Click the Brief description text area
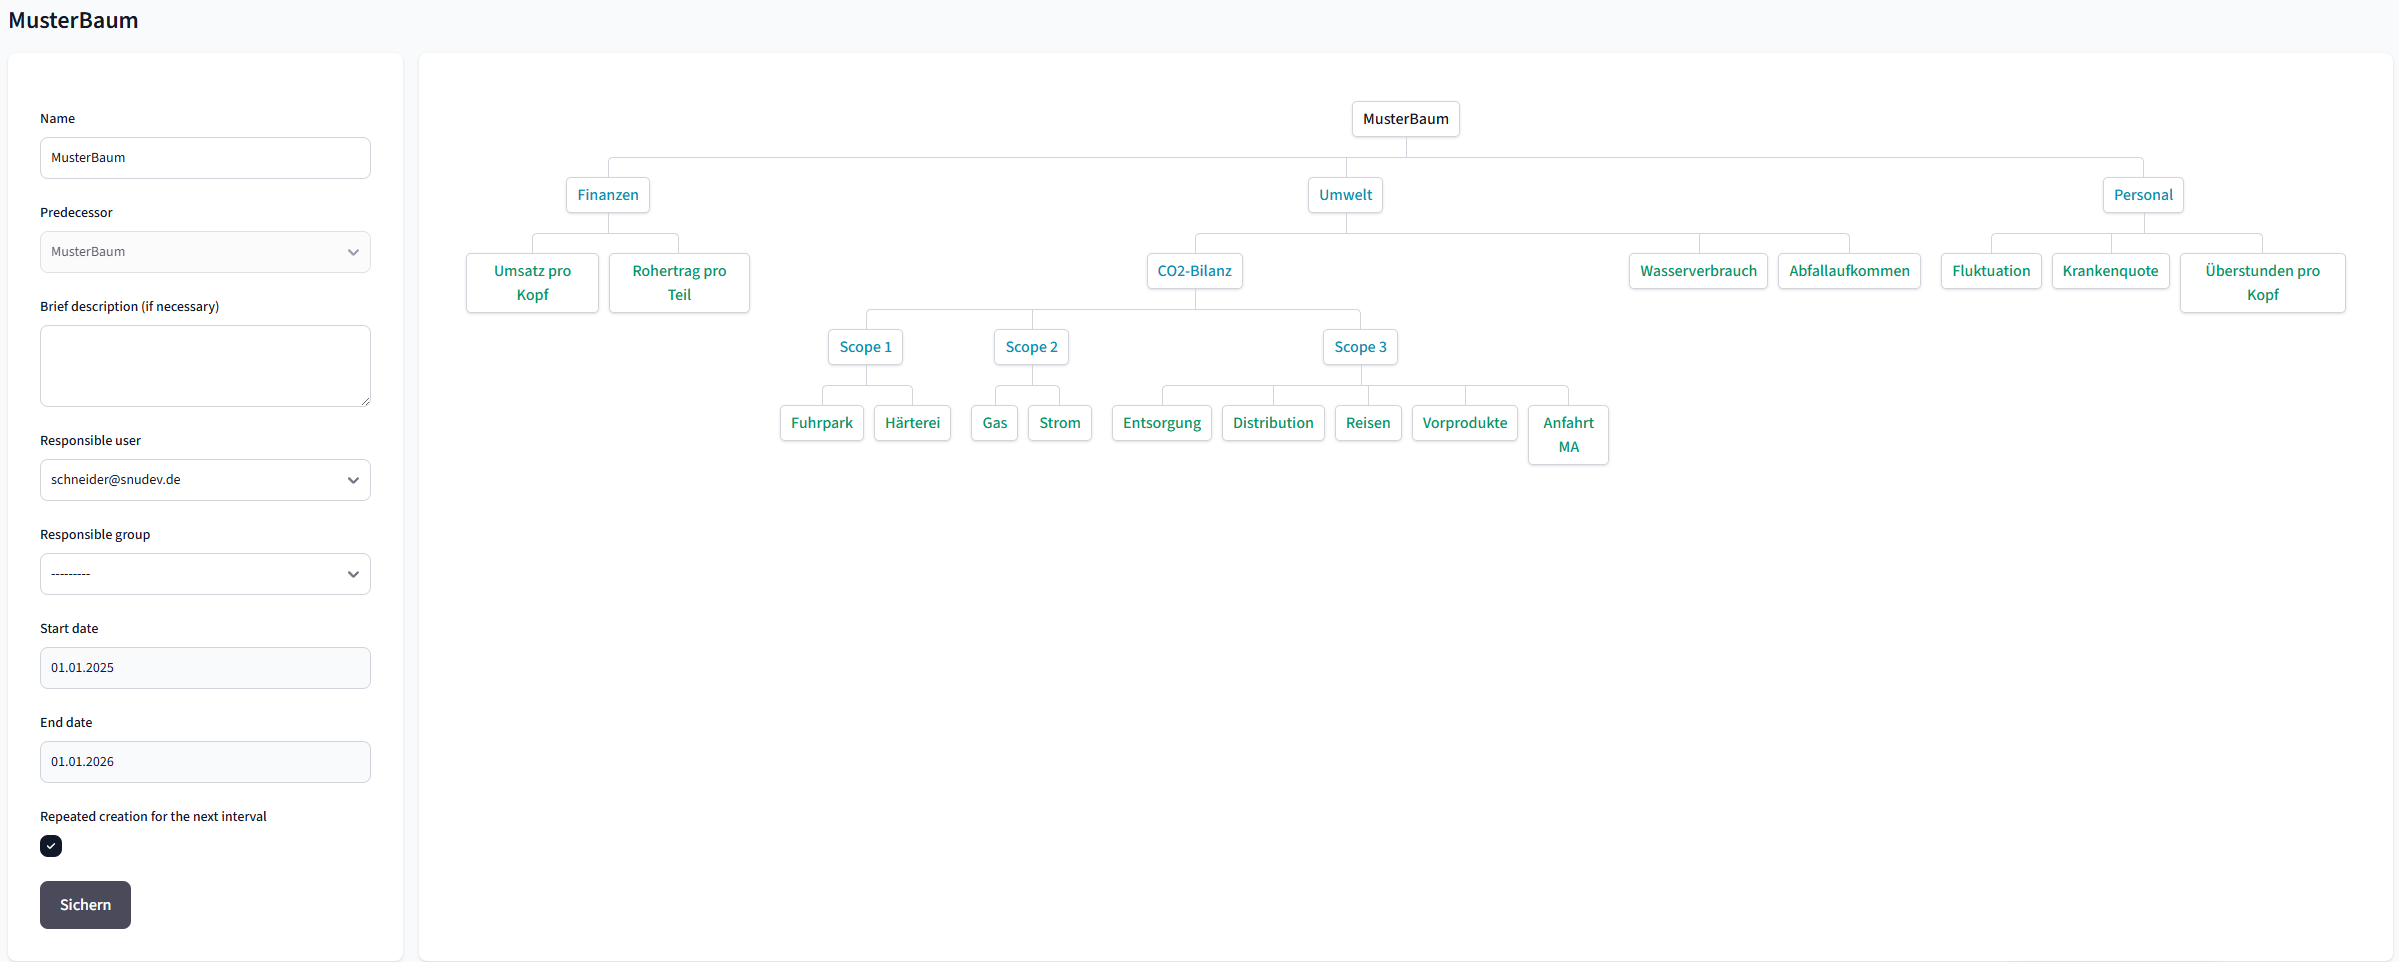 (x=205, y=366)
